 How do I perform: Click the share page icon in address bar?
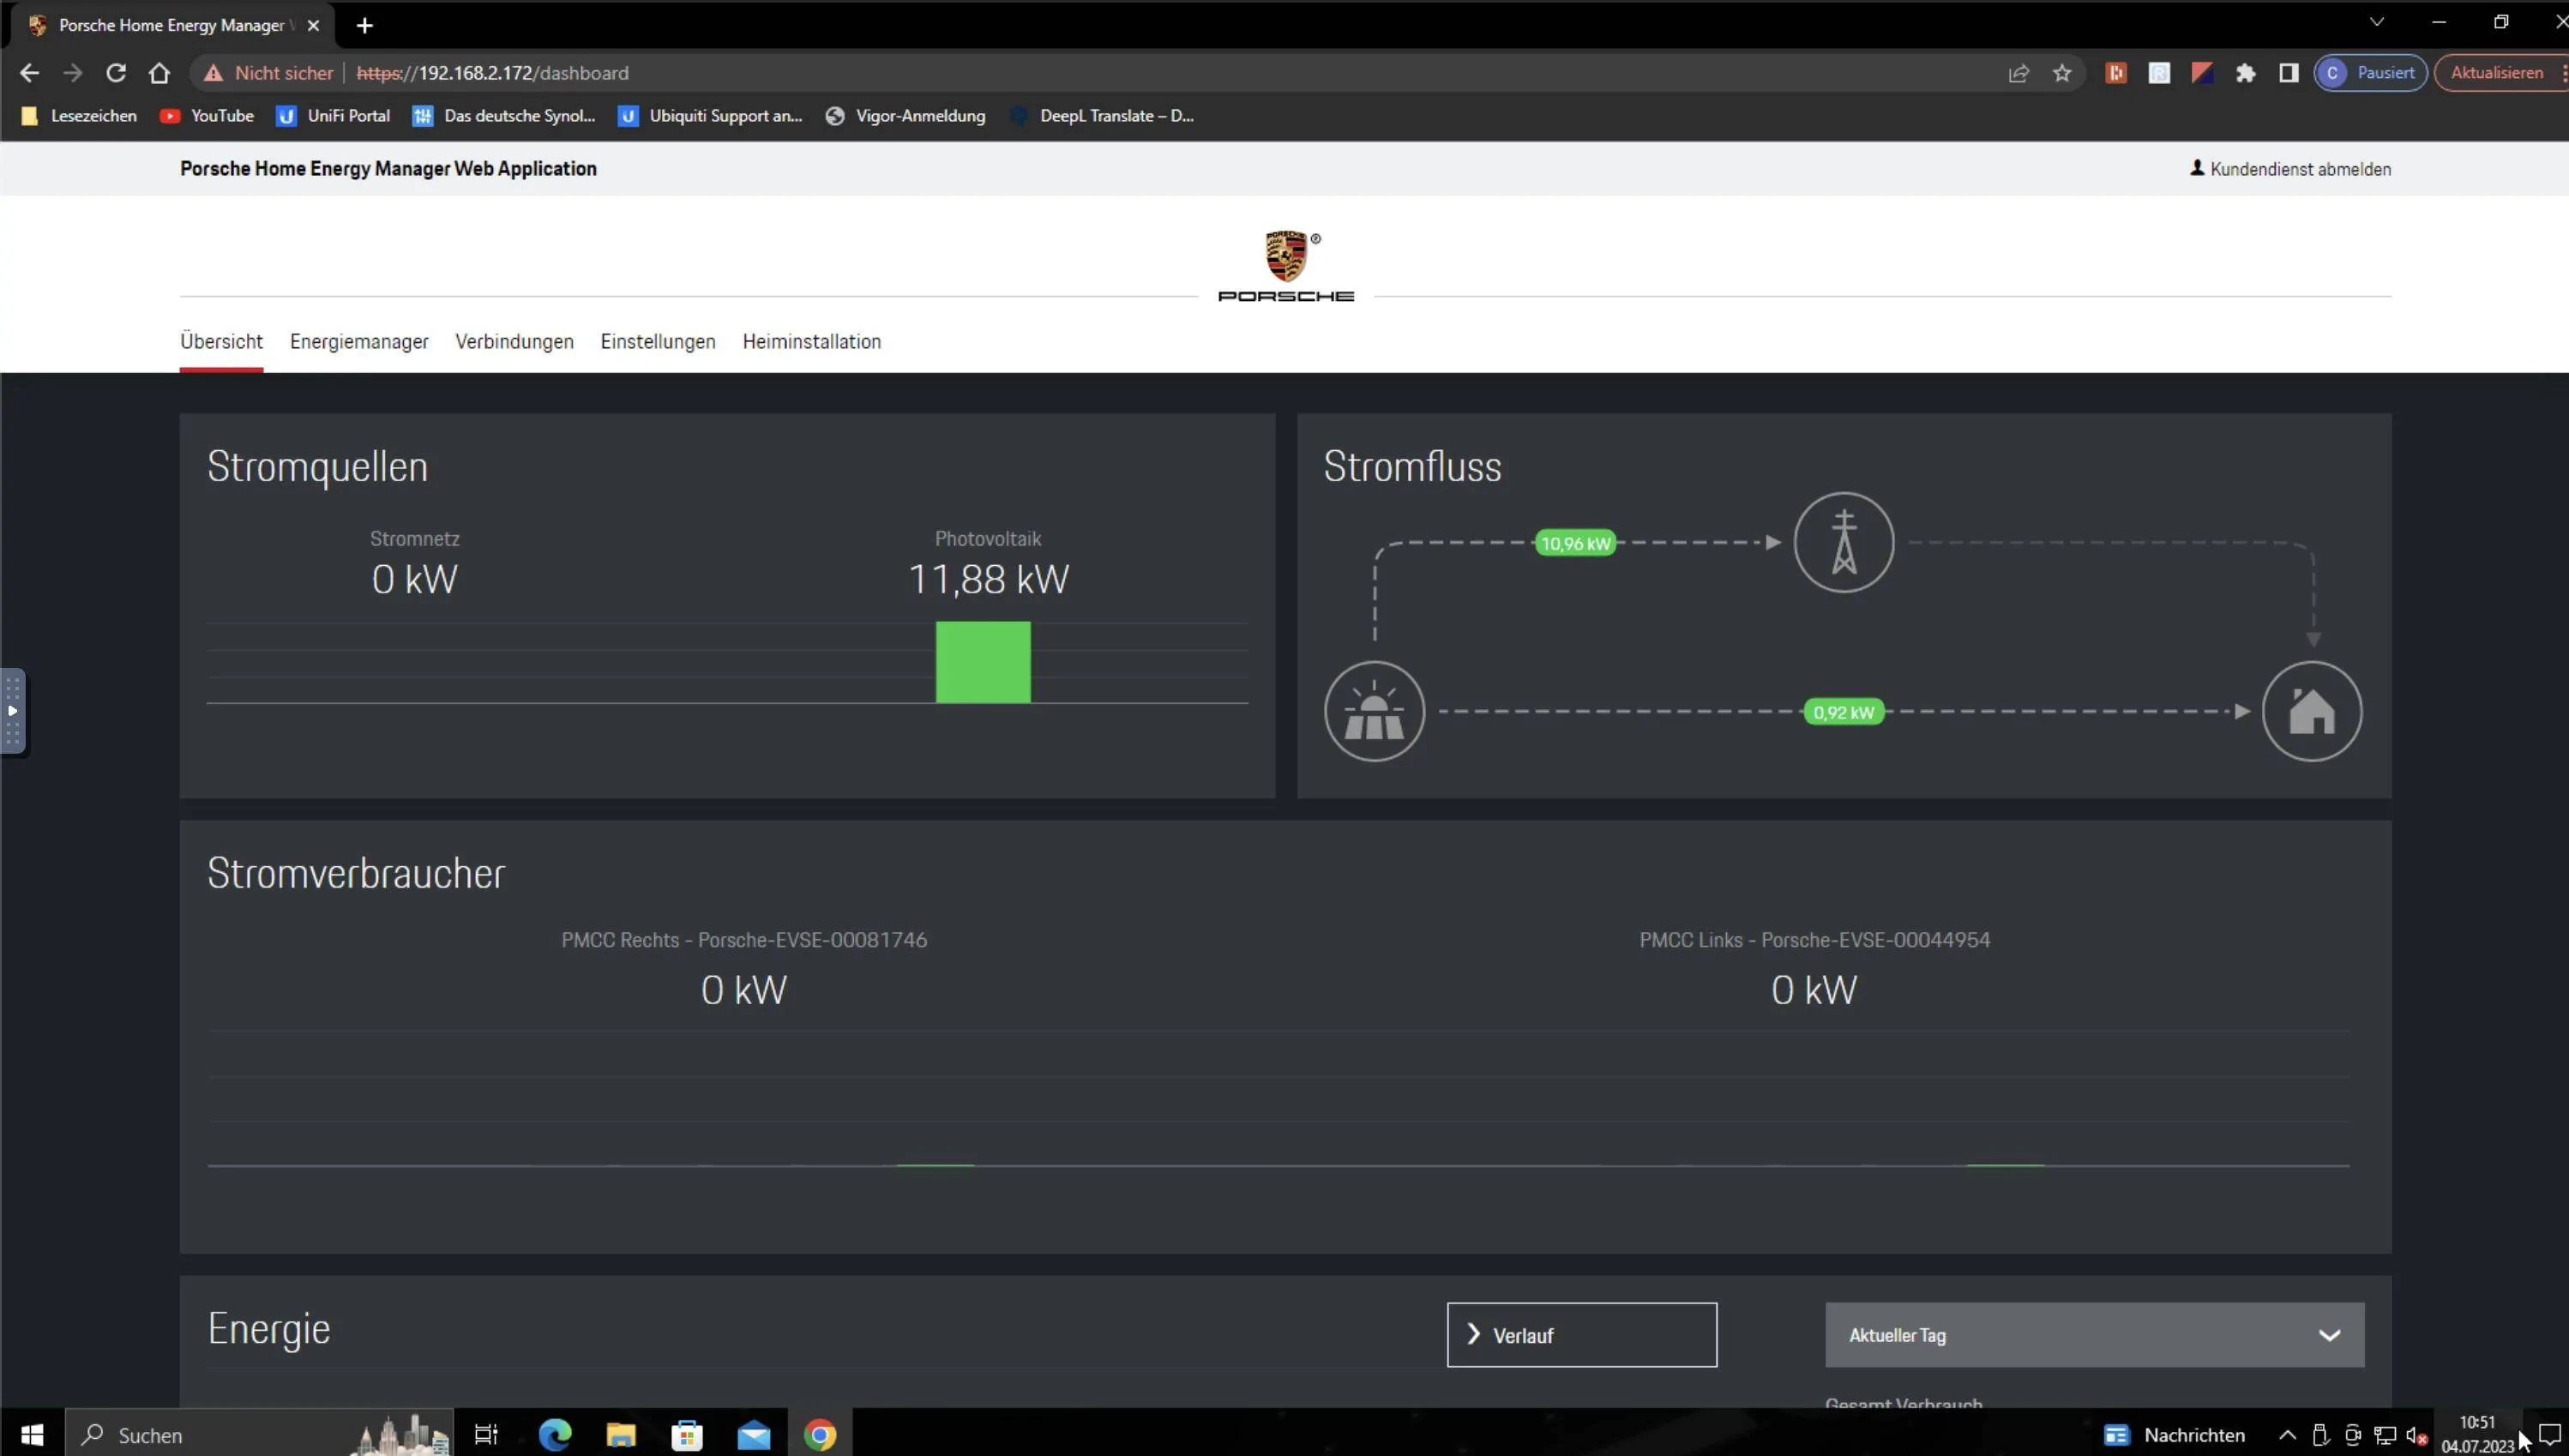click(2018, 73)
